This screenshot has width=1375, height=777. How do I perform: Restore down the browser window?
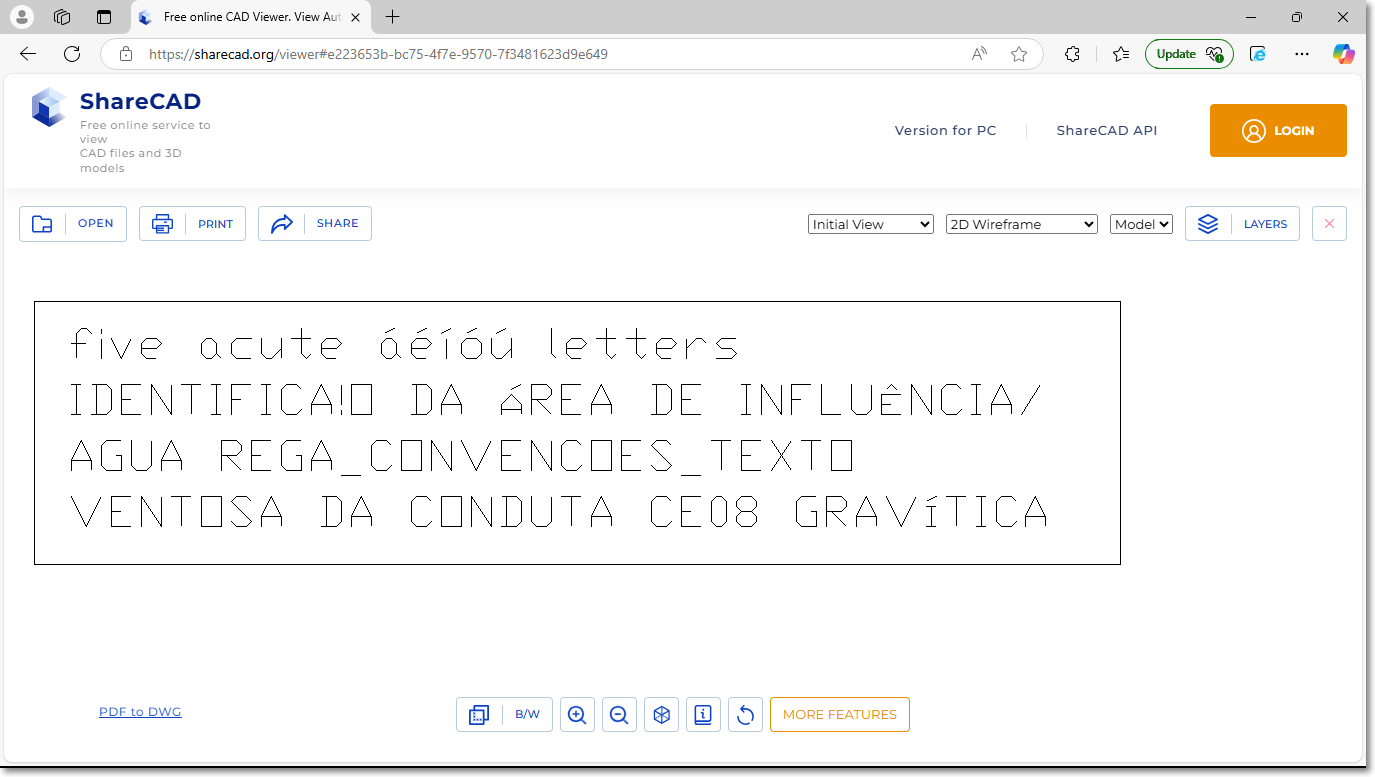(1297, 17)
